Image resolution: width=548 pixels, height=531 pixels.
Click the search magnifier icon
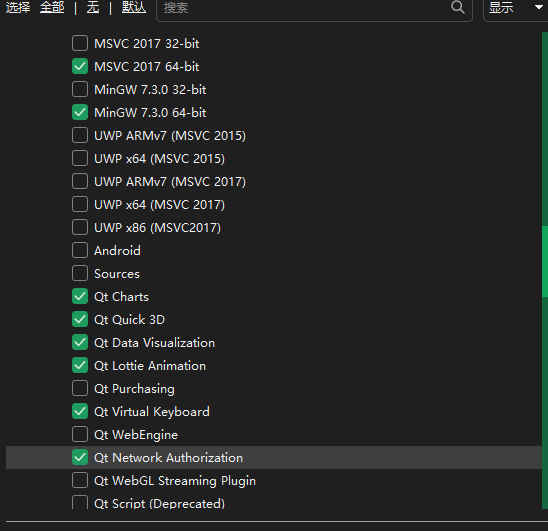(x=457, y=7)
